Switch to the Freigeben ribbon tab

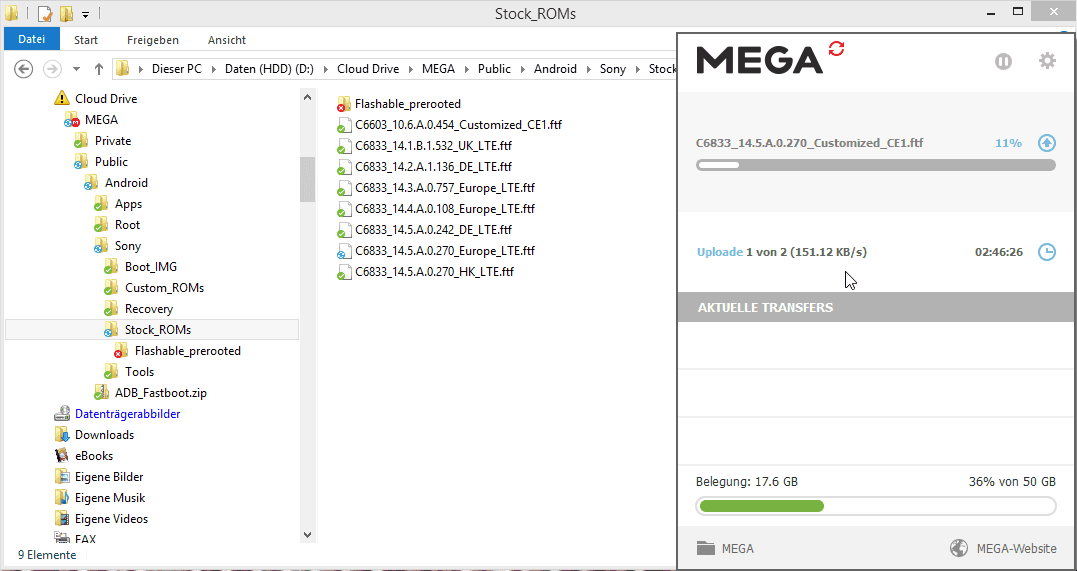[x=152, y=40]
